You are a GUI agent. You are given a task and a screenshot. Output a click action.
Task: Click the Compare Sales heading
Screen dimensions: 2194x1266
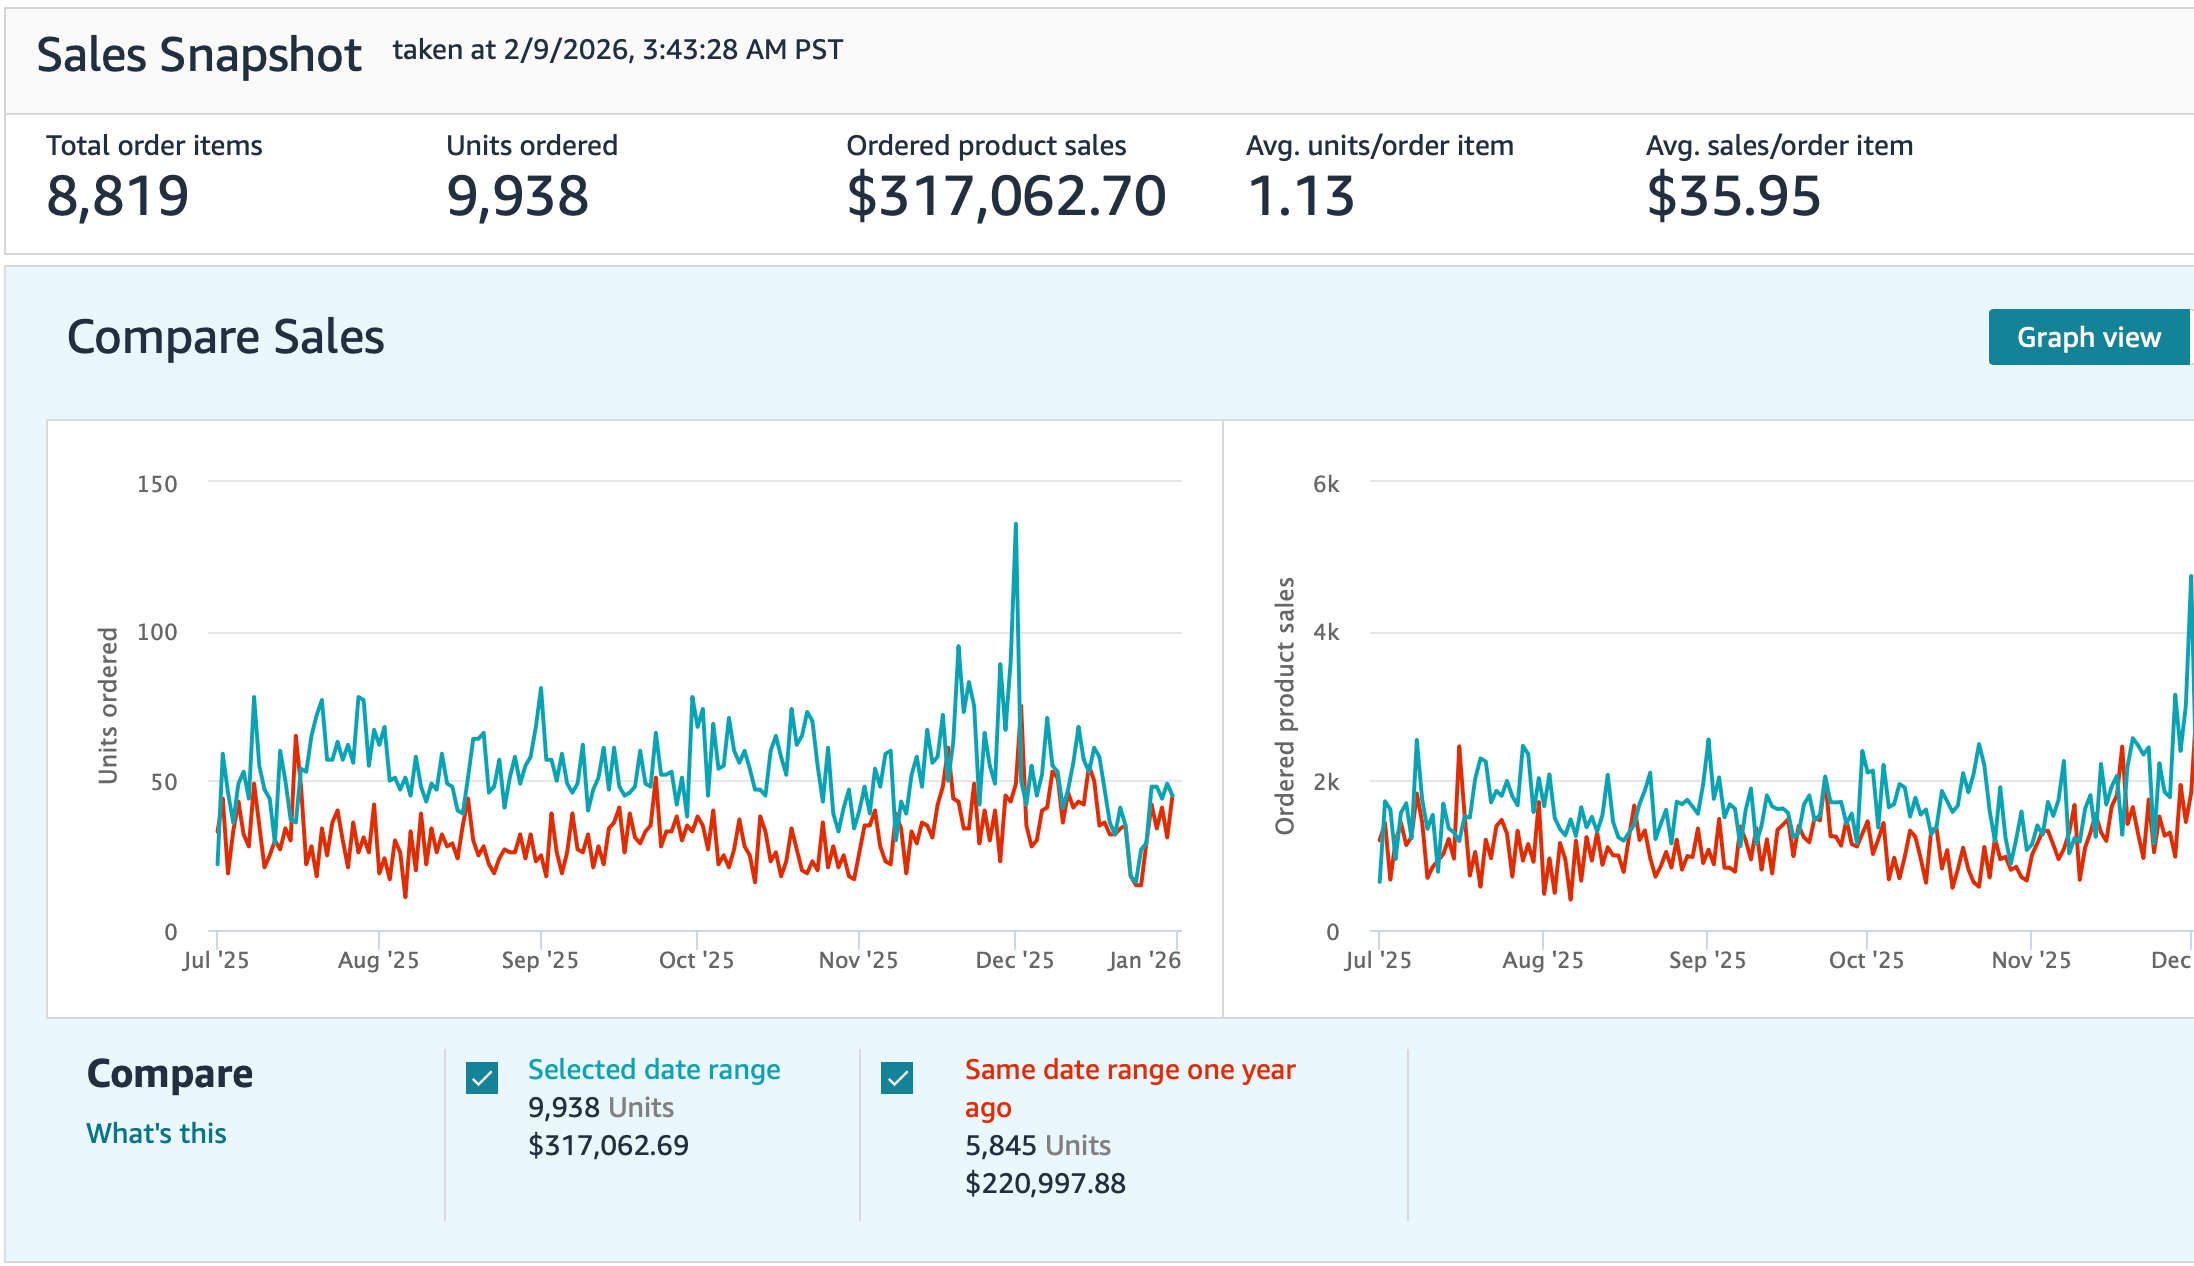pos(225,337)
